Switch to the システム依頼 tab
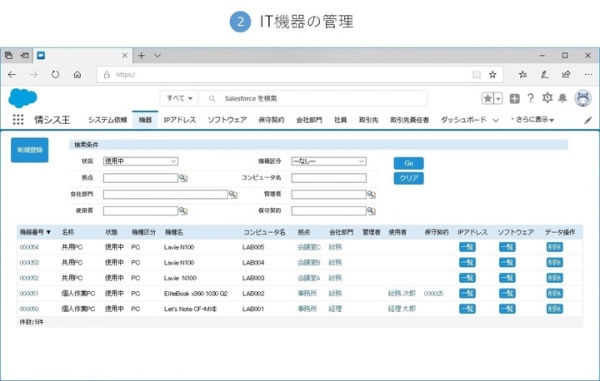Viewport: 600px width, 381px height. pyautogui.click(x=108, y=120)
